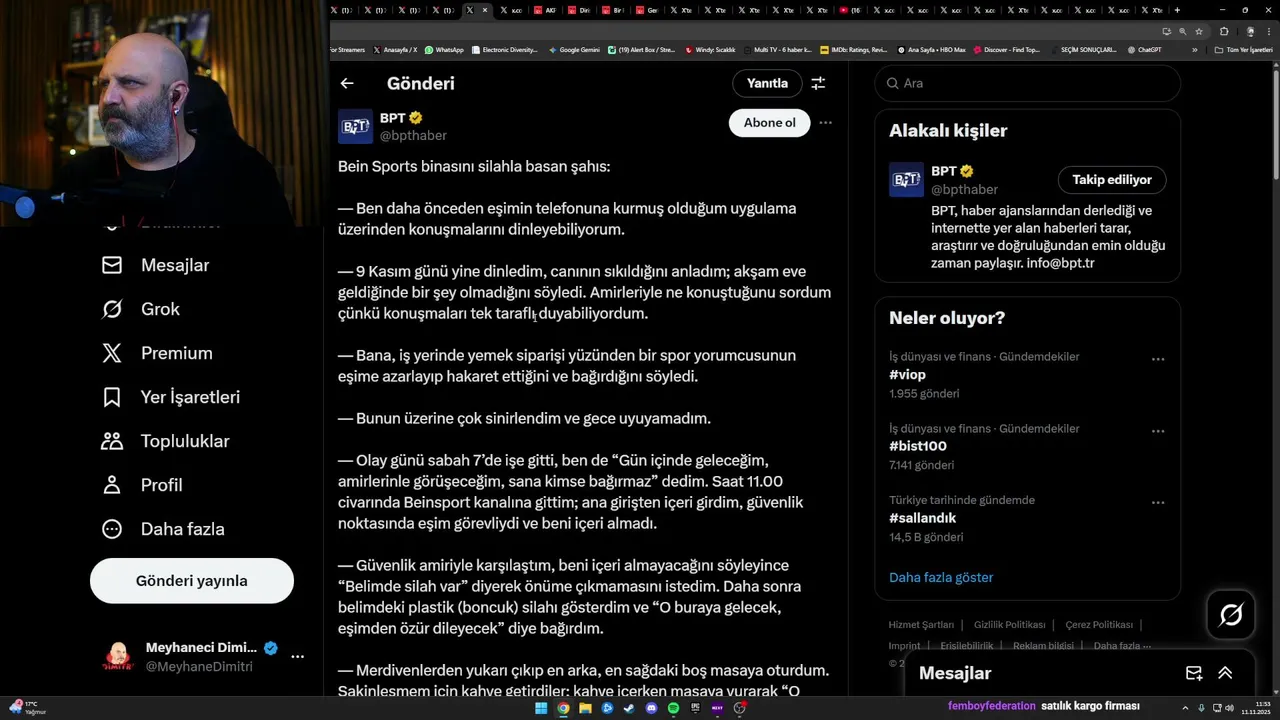Image resolution: width=1280 pixels, height=720 pixels.
Task: Open the more options menu beside Abone ol
Action: (x=825, y=122)
